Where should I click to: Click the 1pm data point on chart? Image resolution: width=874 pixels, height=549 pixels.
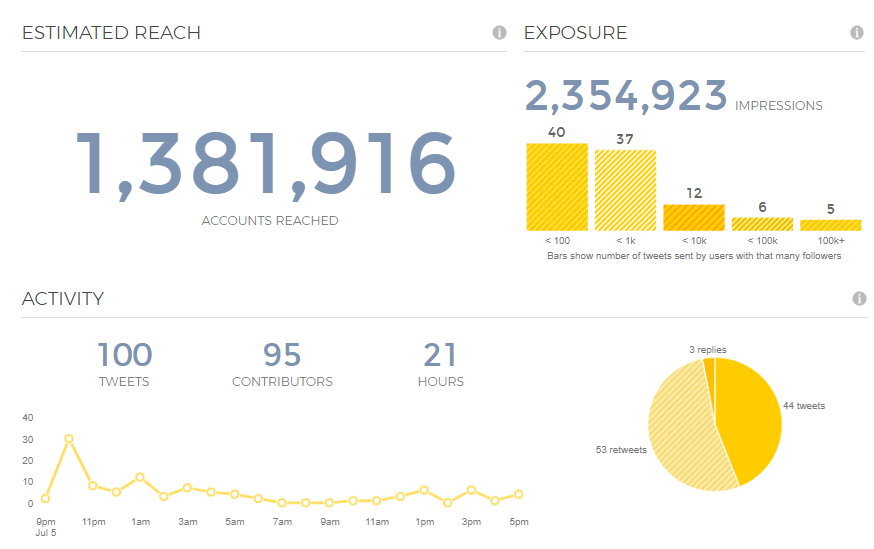(x=424, y=490)
